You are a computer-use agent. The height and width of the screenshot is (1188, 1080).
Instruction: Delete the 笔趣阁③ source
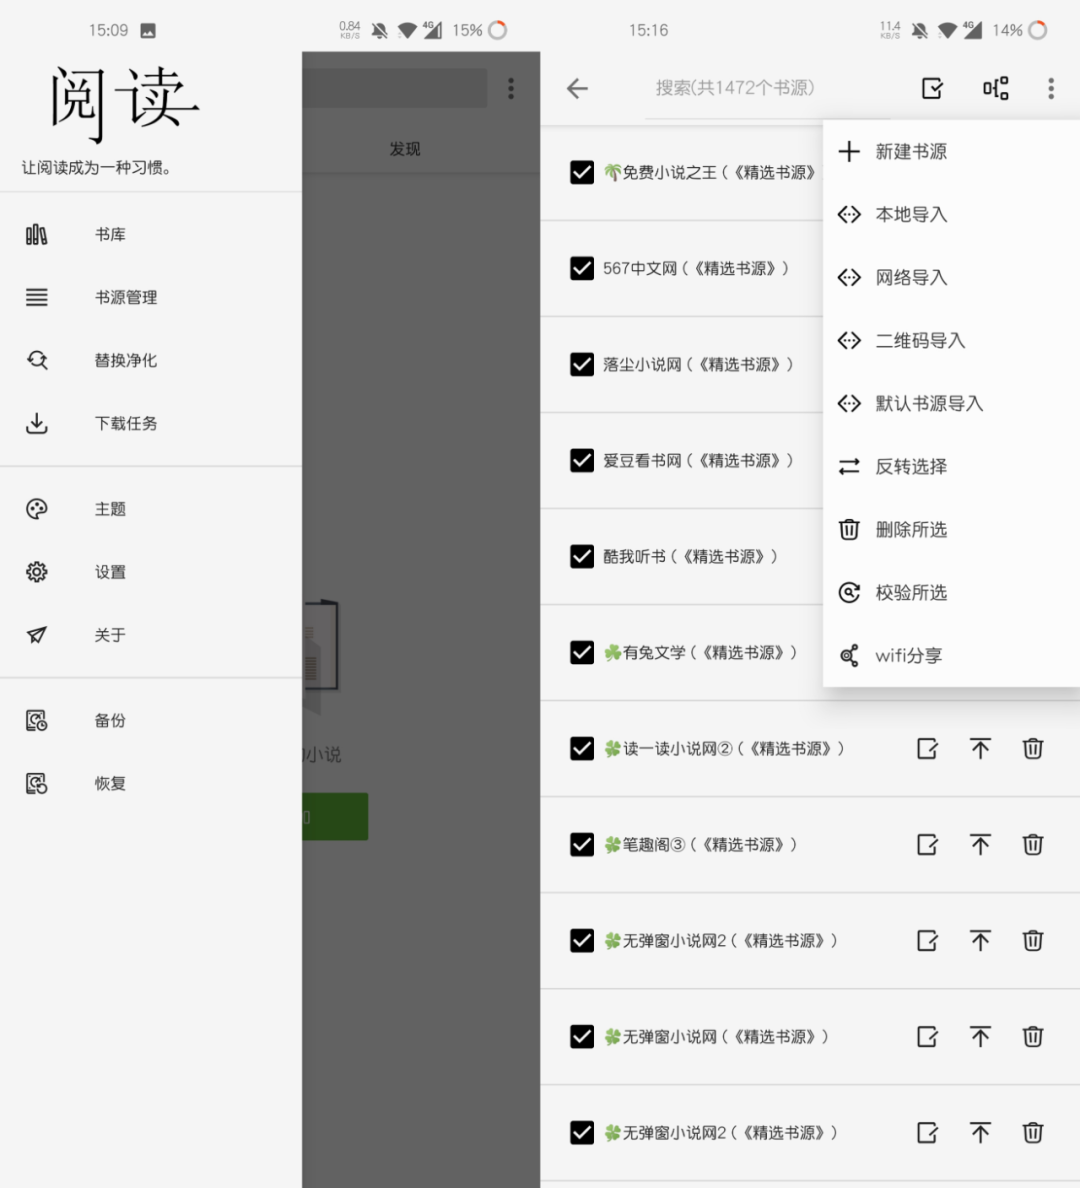[1032, 844]
